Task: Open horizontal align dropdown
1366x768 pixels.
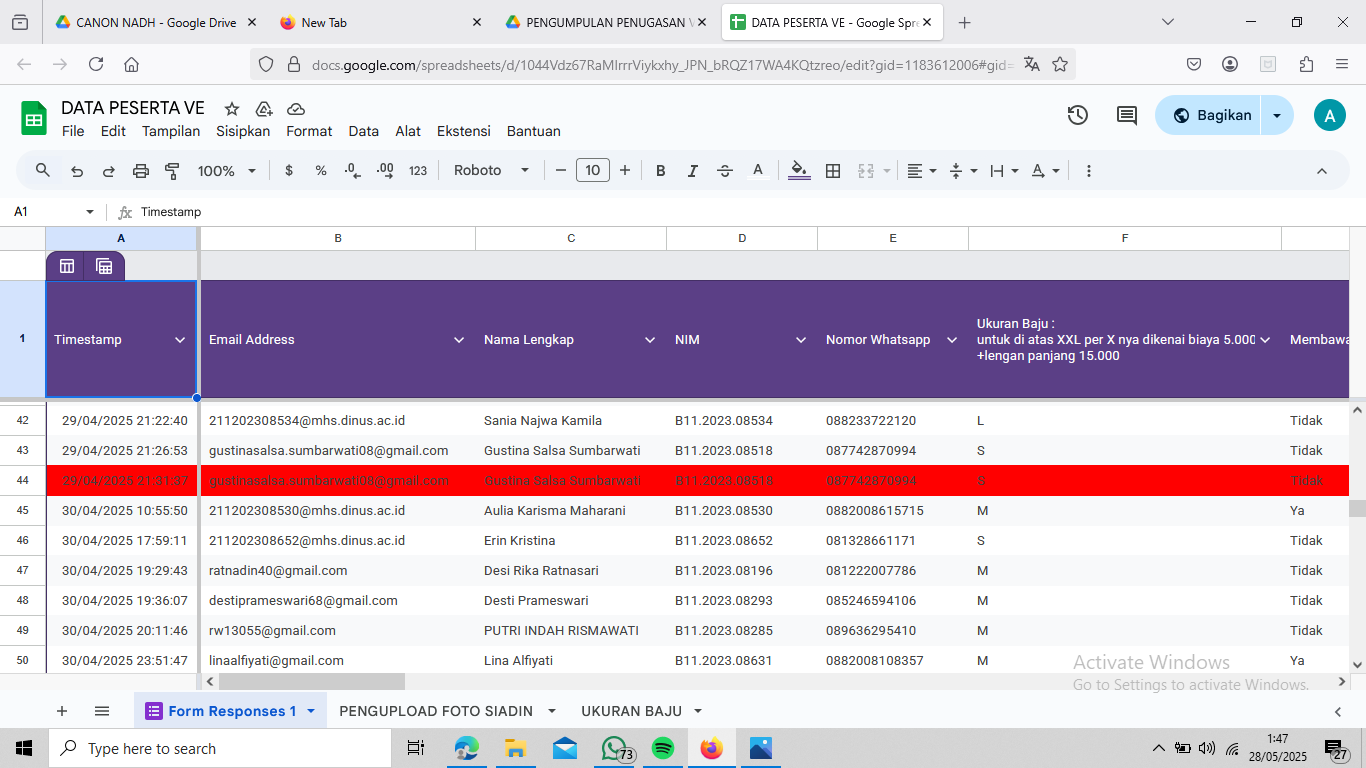Action: pos(921,171)
